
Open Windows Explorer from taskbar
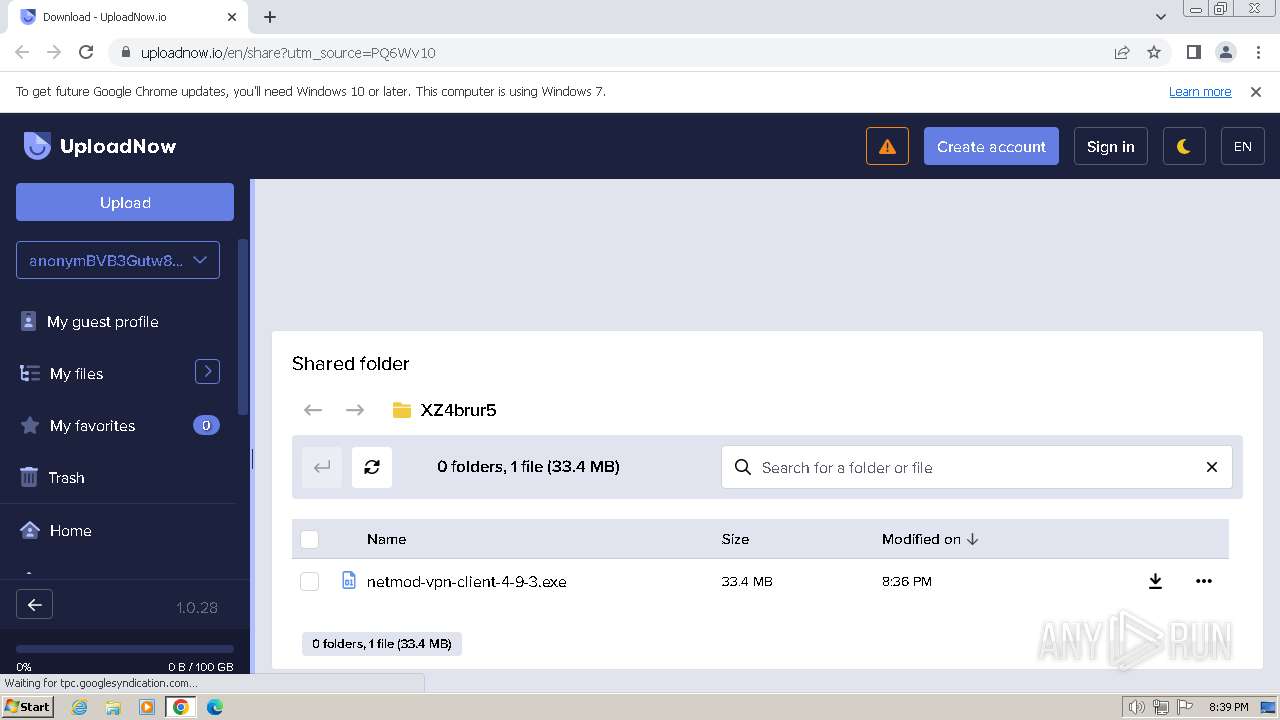113,707
